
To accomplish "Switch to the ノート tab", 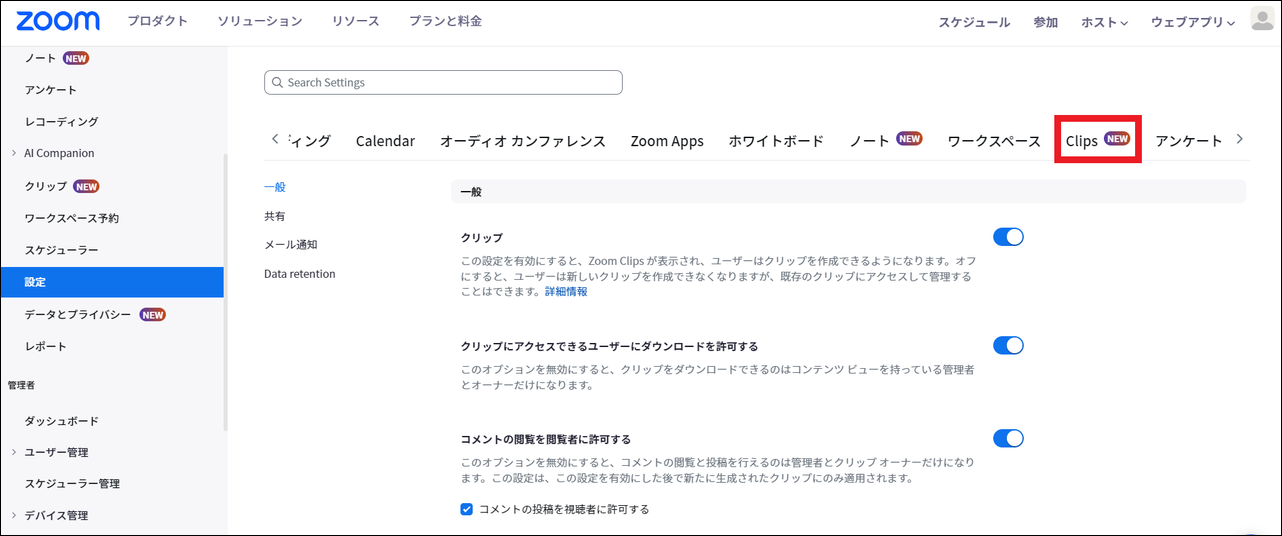I will point(885,141).
